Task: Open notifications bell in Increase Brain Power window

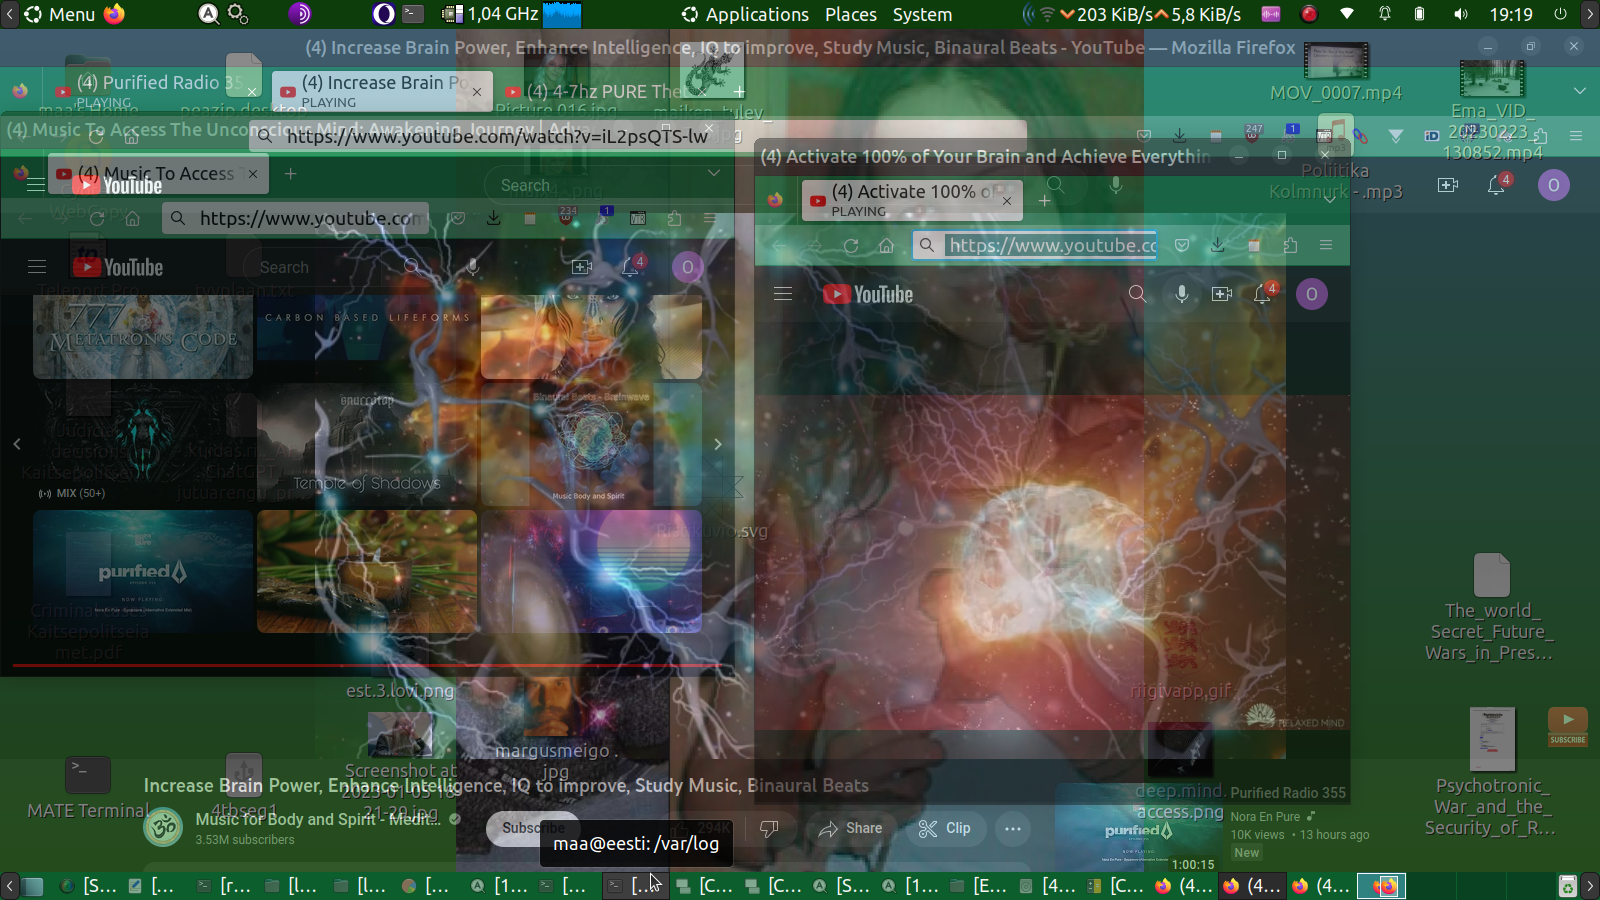Action: [x=1497, y=185]
